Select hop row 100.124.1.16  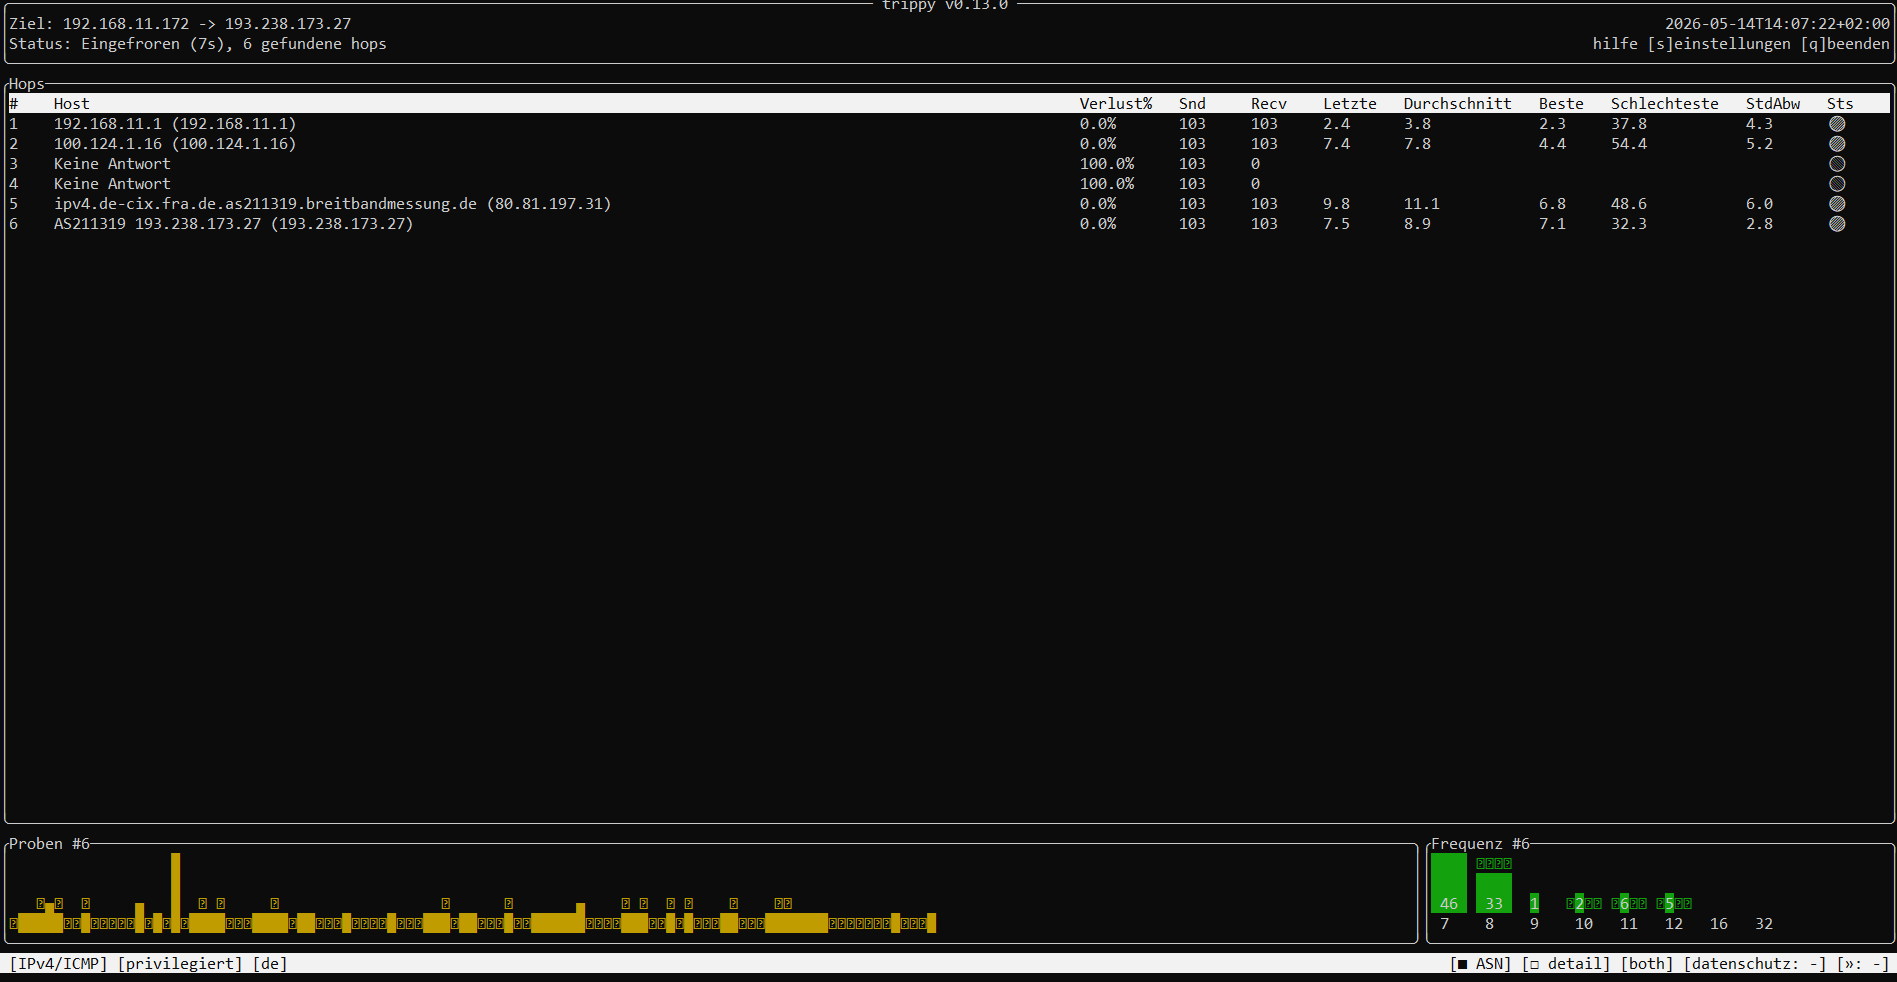pyautogui.click(x=949, y=144)
